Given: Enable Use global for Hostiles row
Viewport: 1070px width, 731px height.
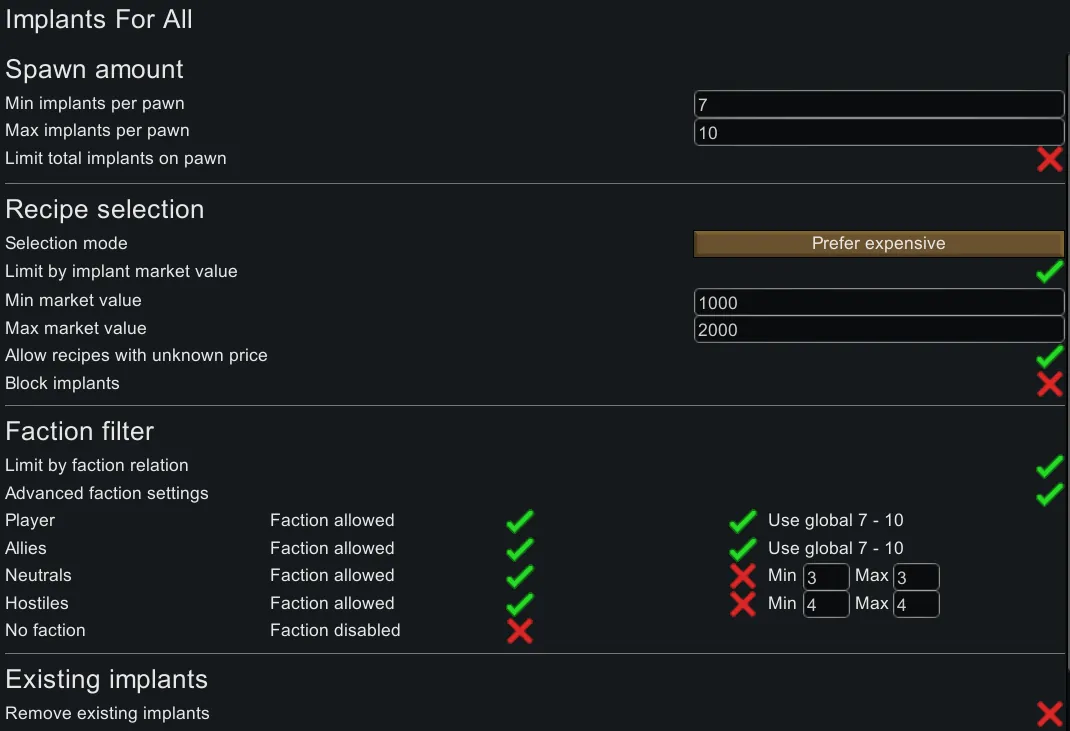Looking at the screenshot, I should point(742,604).
